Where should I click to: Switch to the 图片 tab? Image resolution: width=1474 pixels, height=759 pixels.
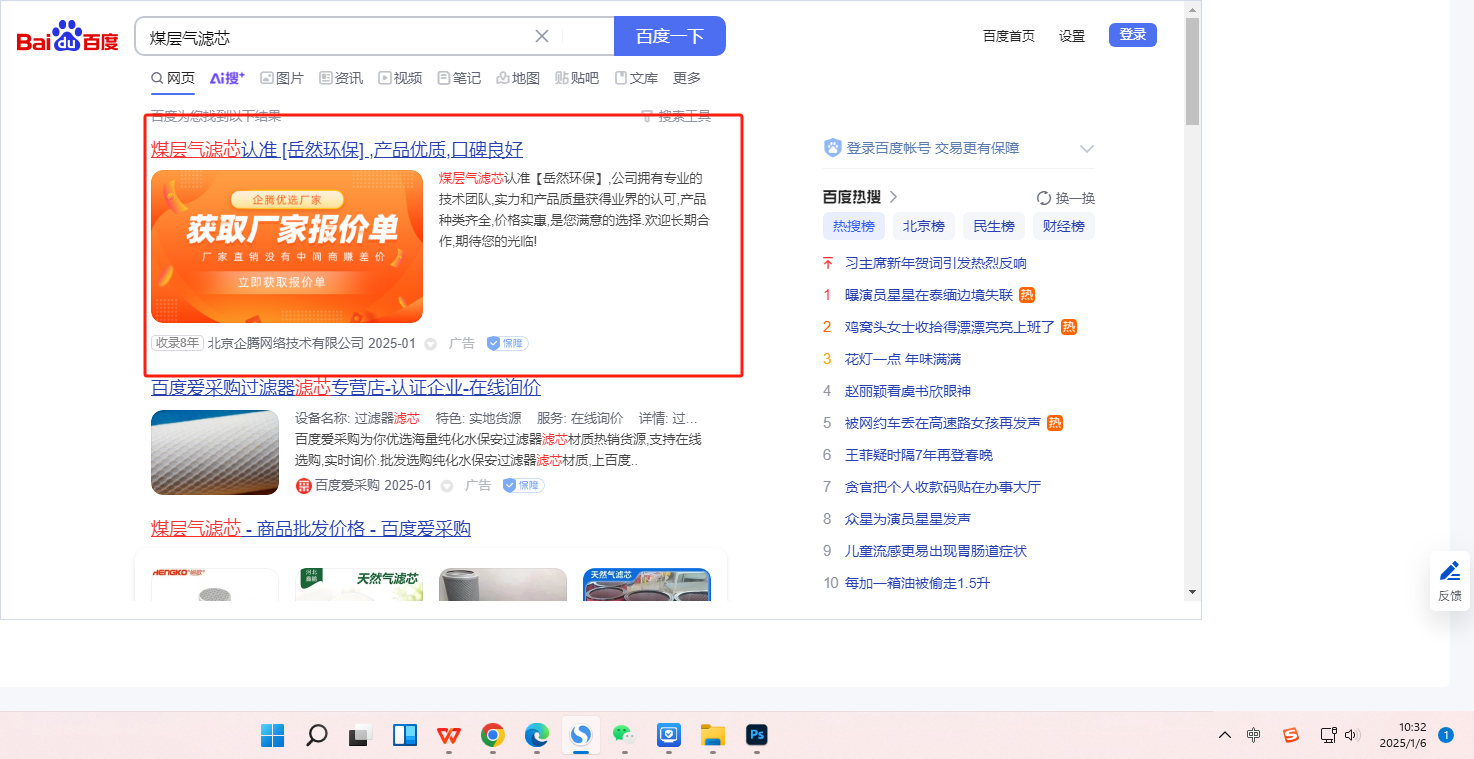(x=282, y=78)
